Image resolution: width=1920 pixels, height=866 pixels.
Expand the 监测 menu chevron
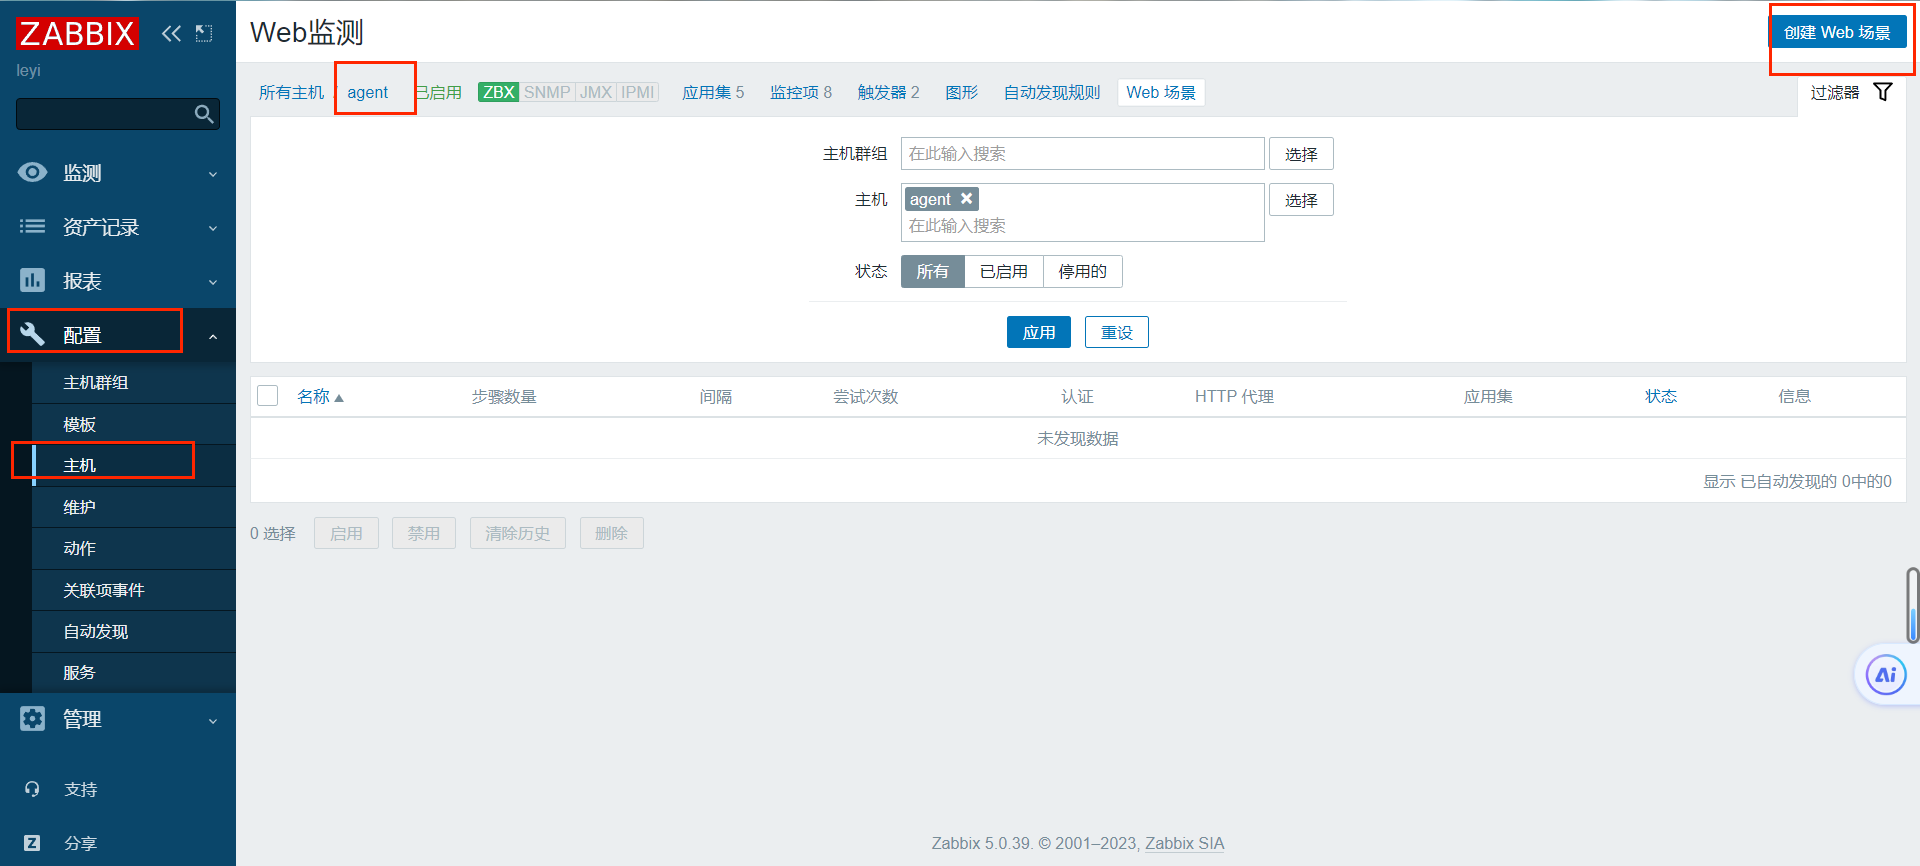[213, 174]
